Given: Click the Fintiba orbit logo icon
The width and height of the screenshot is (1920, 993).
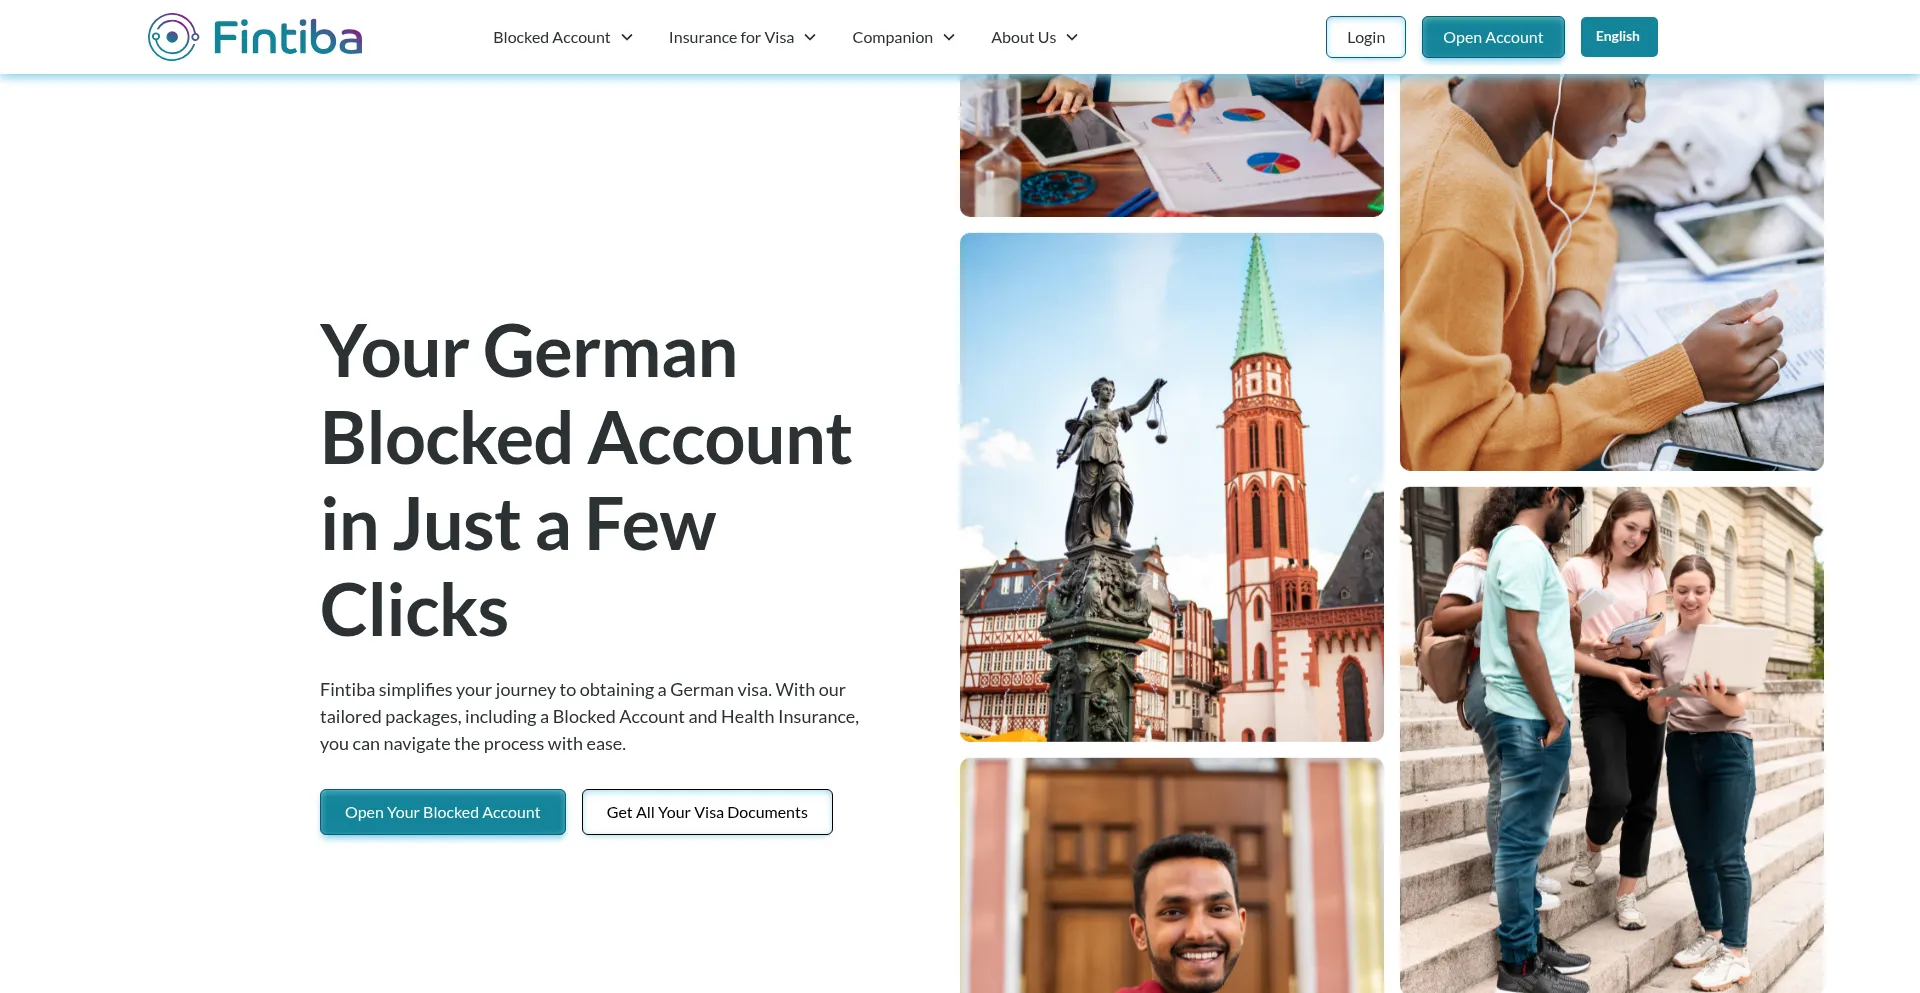Looking at the screenshot, I should pos(173,37).
